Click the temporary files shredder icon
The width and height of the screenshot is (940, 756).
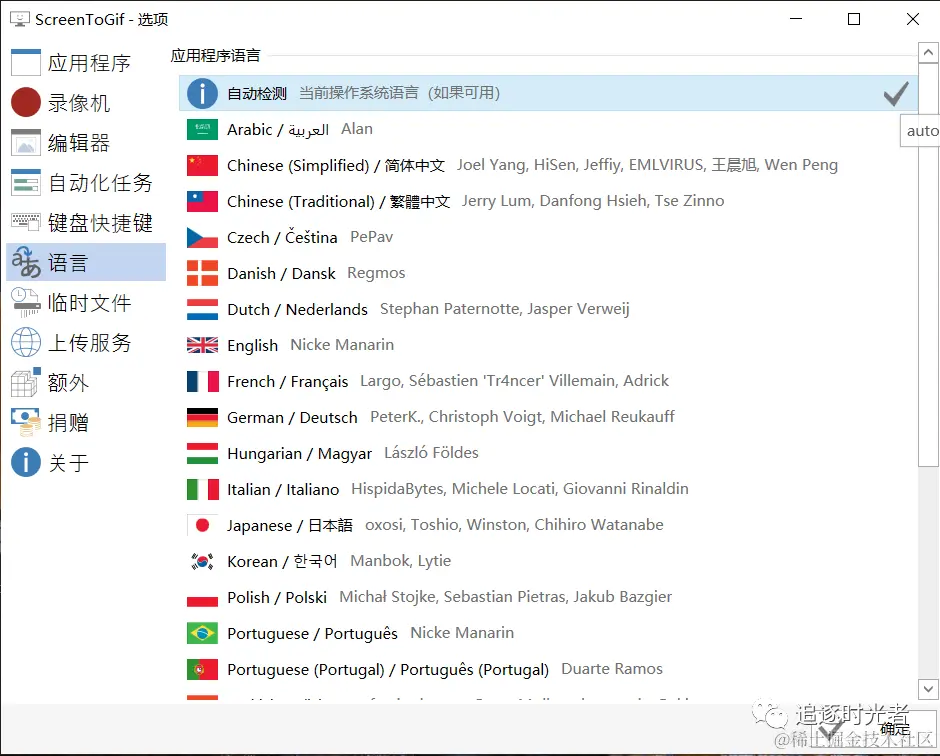coord(26,302)
